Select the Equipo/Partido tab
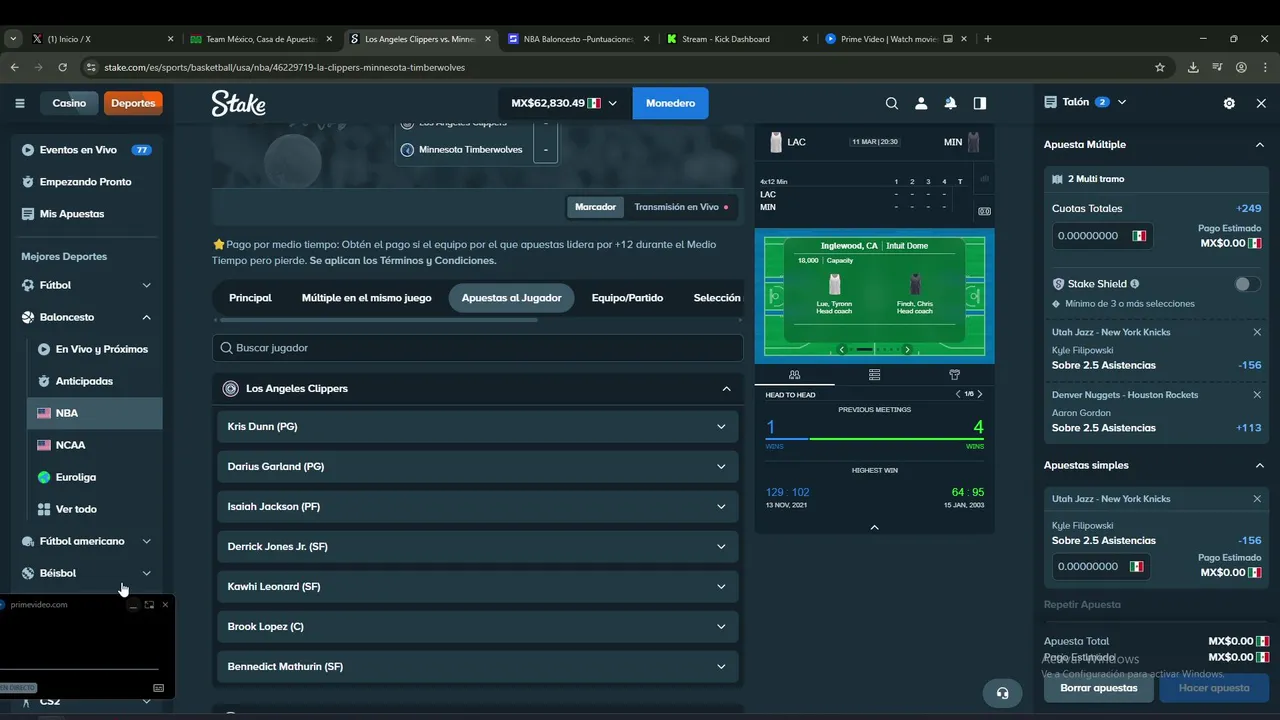The height and width of the screenshot is (720, 1280). coord(627,298)
